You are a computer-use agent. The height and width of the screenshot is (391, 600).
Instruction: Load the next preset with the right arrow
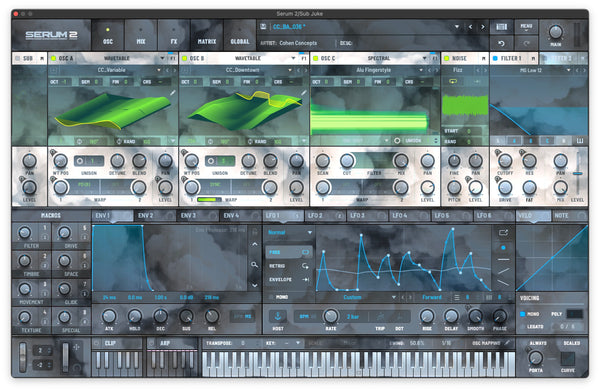pyautogui.click(x=483, y=27)
